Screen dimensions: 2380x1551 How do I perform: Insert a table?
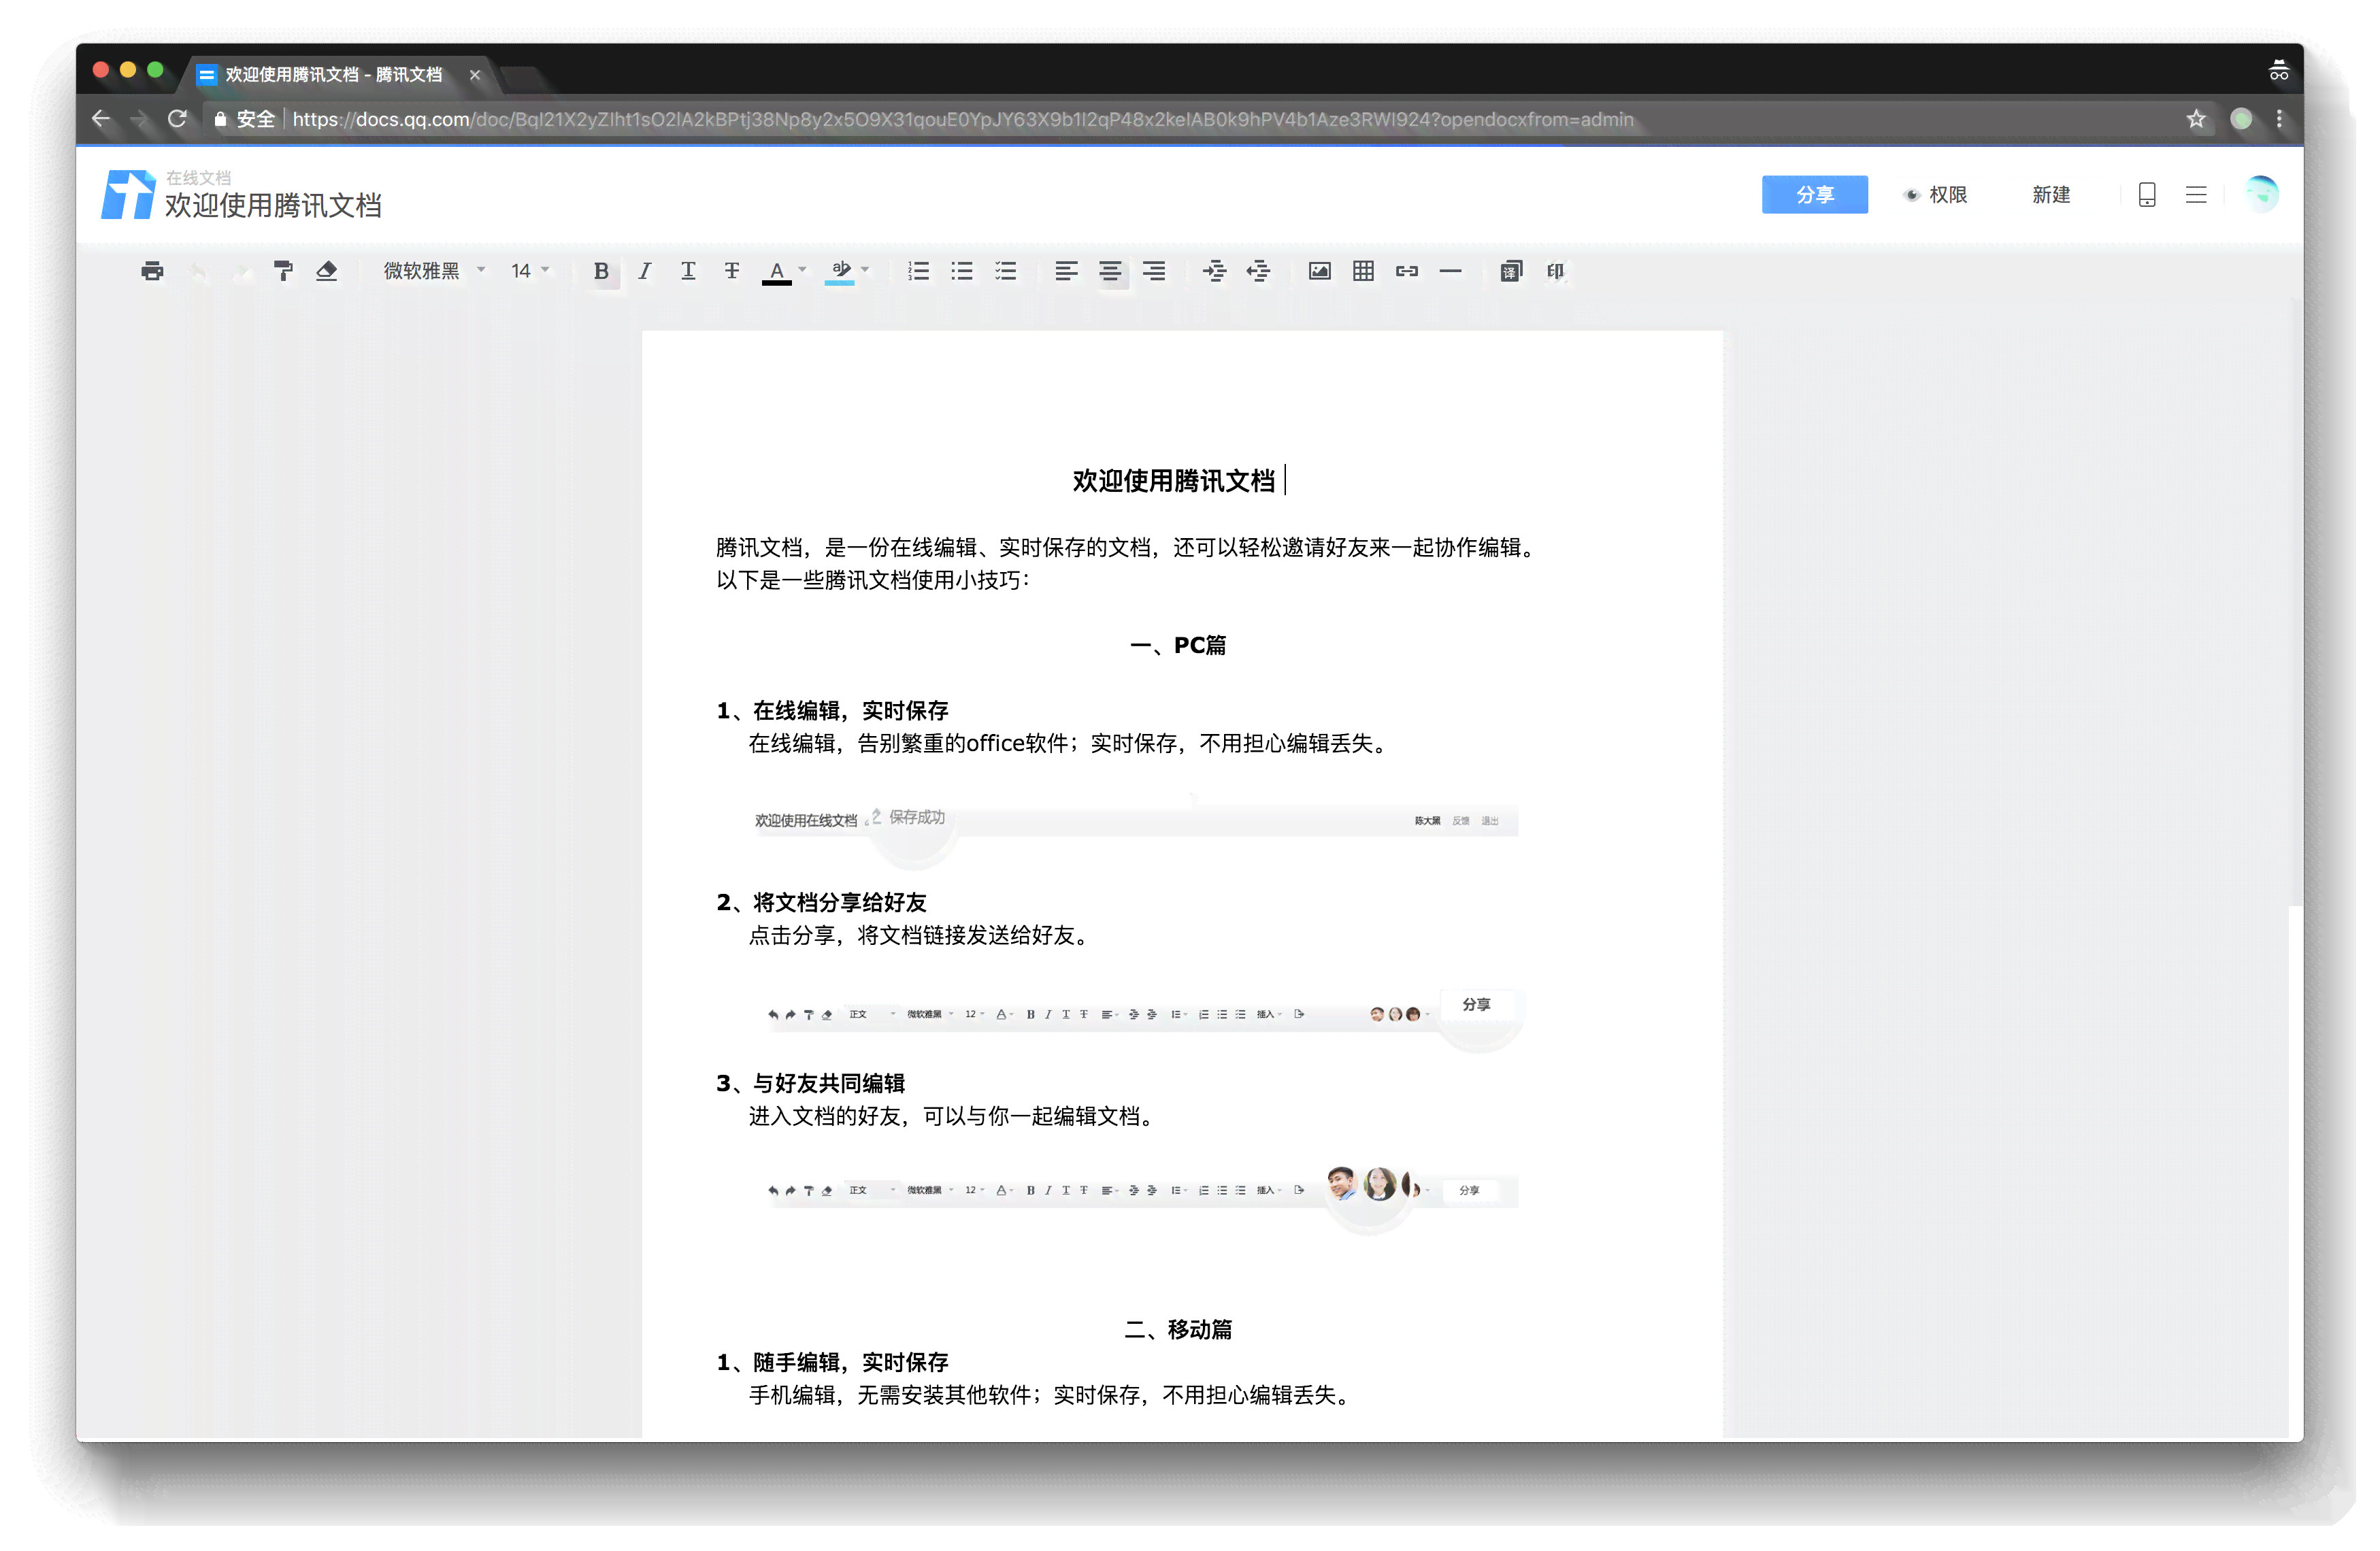1363,271
